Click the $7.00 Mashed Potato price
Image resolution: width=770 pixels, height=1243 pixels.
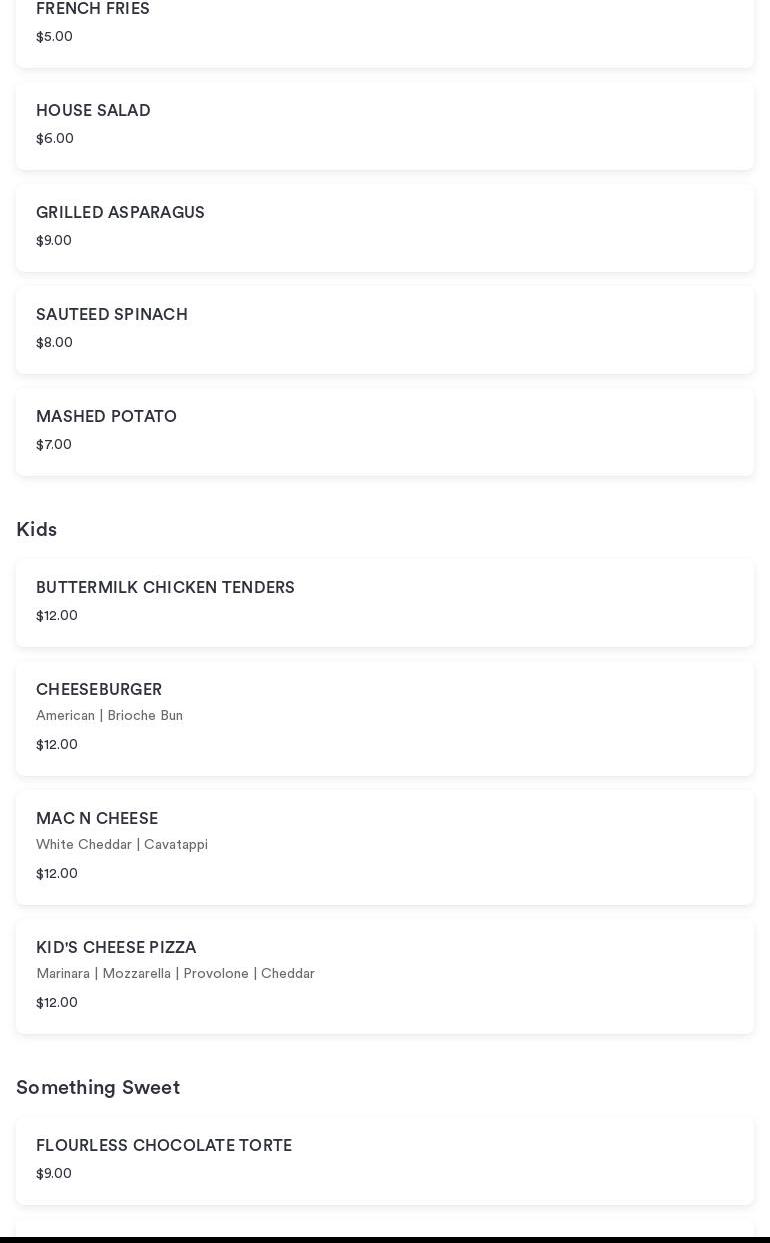click(x=54, y=445)
